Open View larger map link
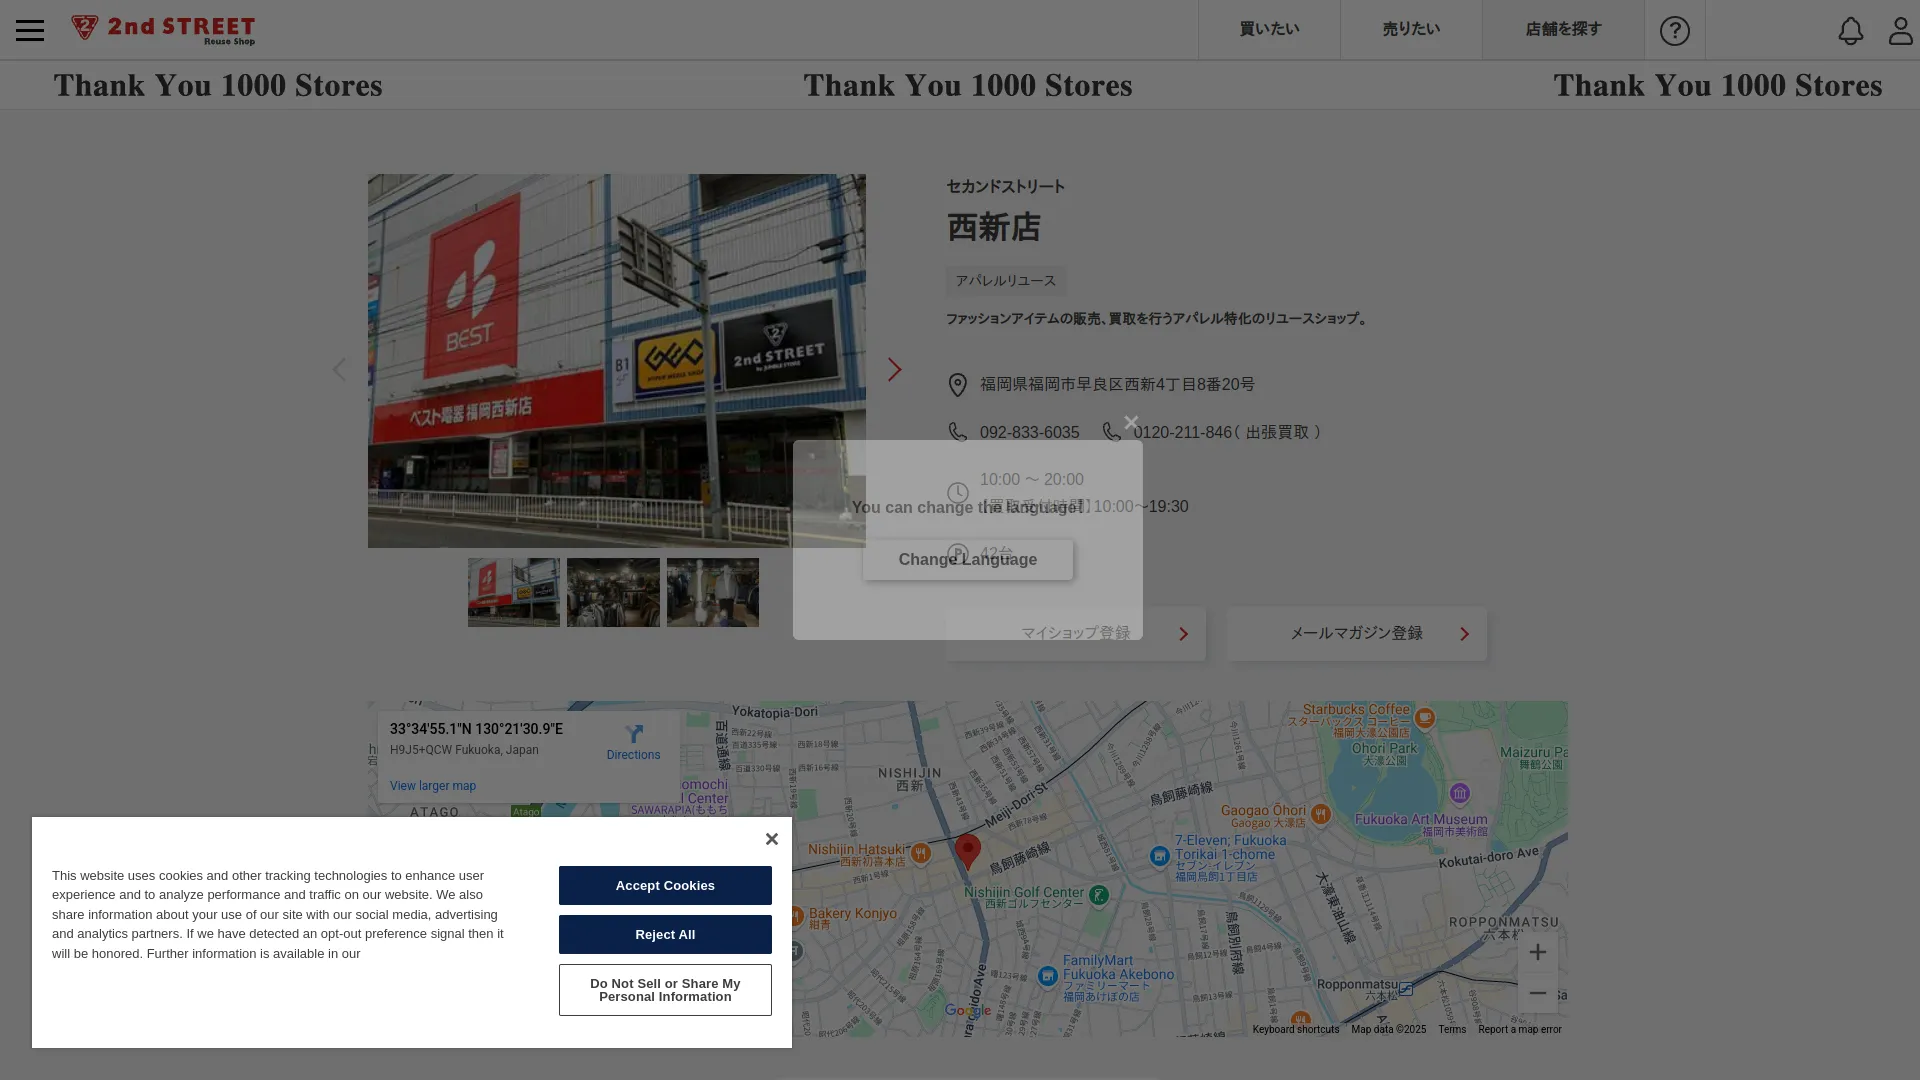This screenshot has width=1920, height=1080. (x=433, y=786)
